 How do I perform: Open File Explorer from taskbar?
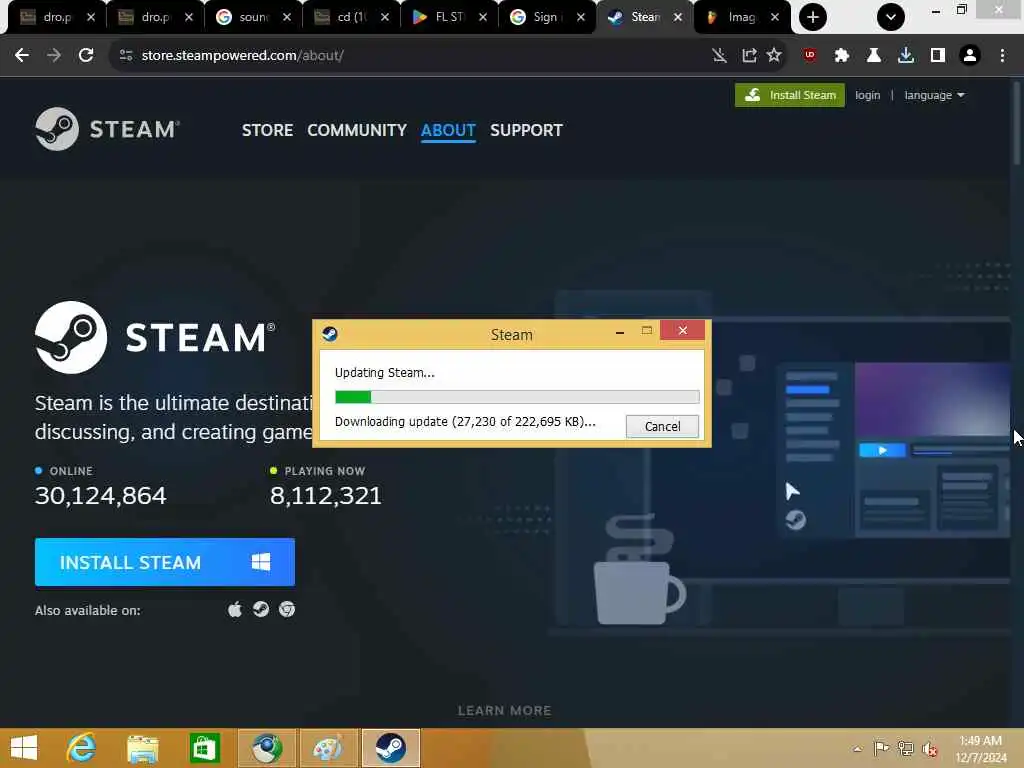tap(142, 748)
